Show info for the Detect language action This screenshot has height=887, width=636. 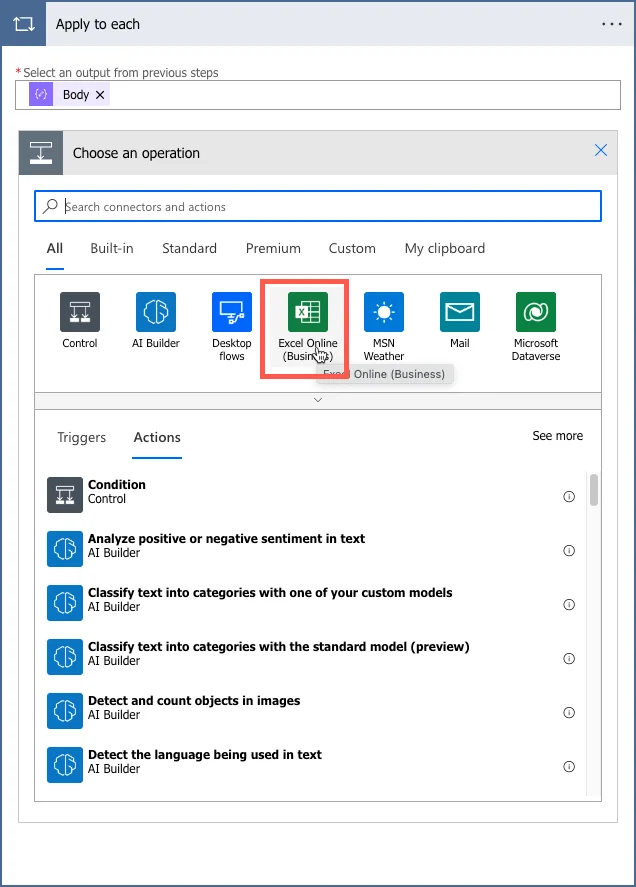pos(569,767)
